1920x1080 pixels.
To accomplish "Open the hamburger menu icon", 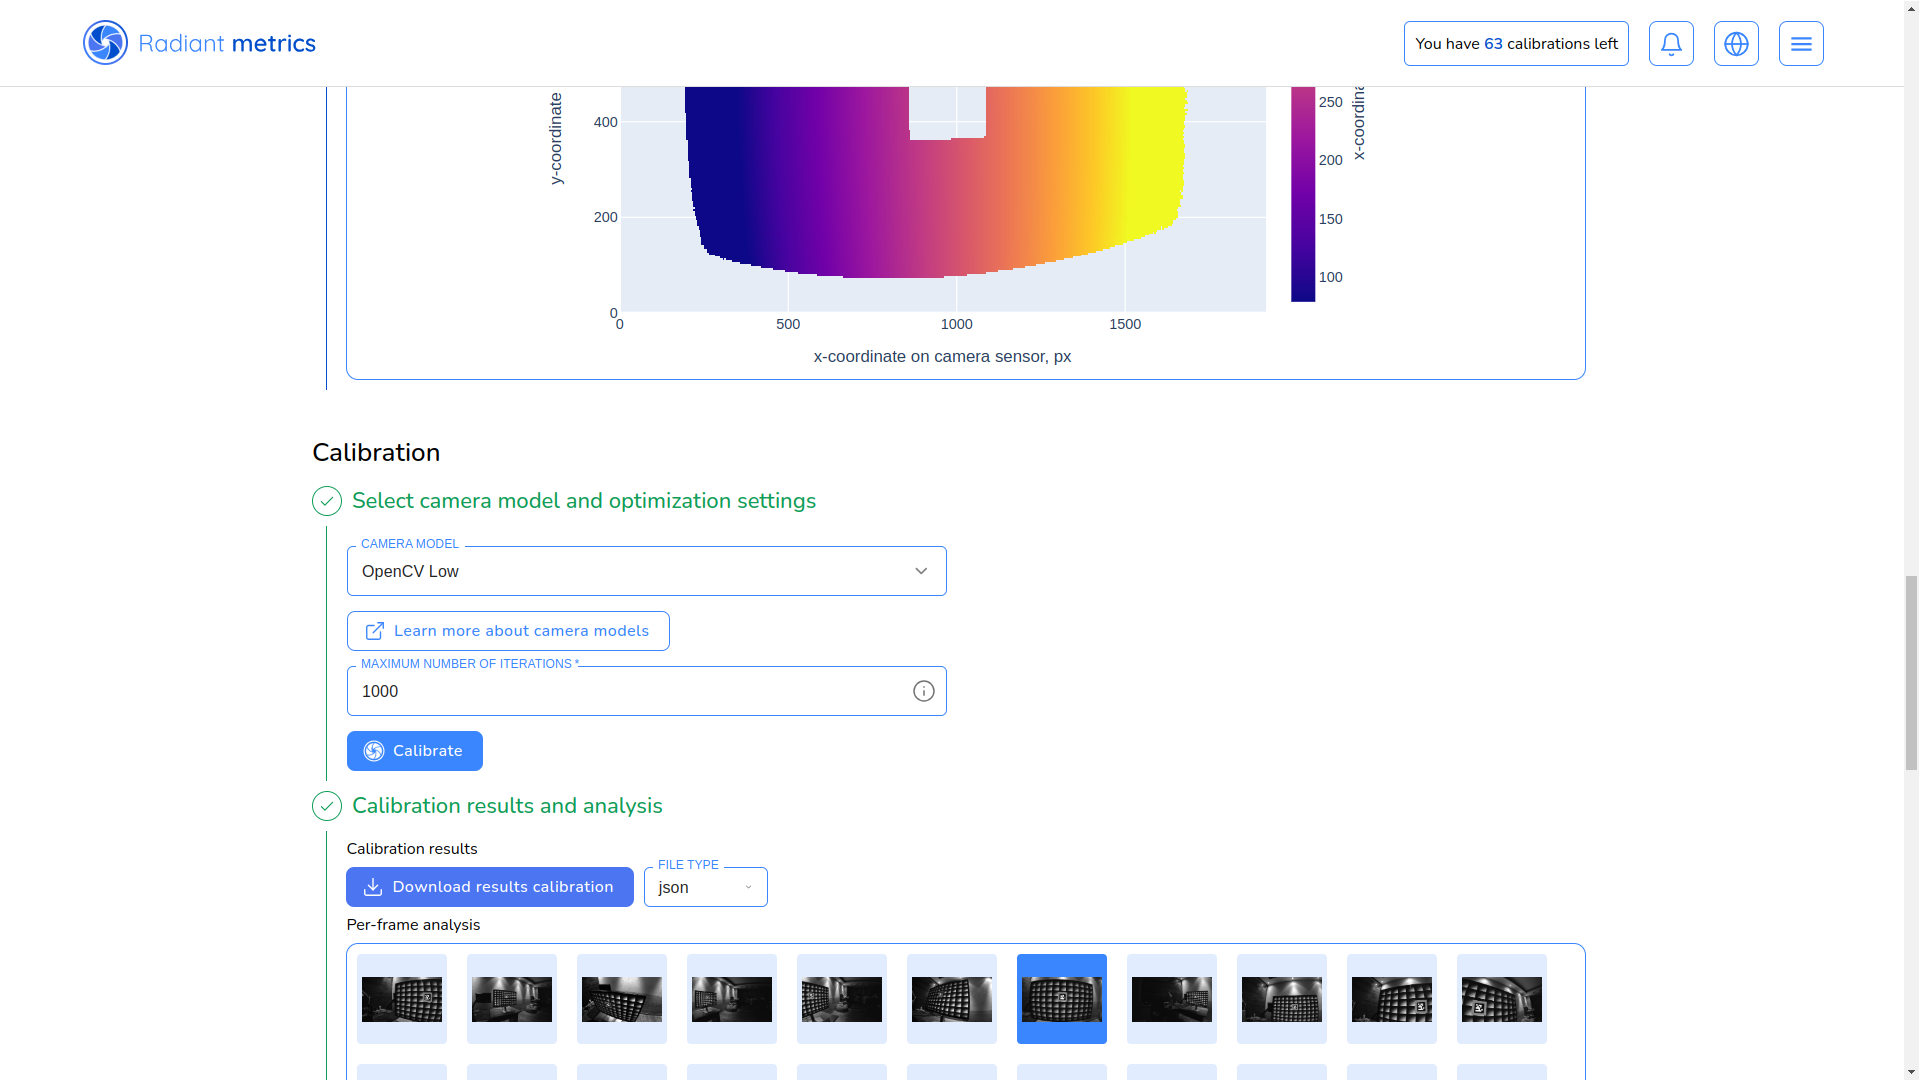I will coord(1801,44).
